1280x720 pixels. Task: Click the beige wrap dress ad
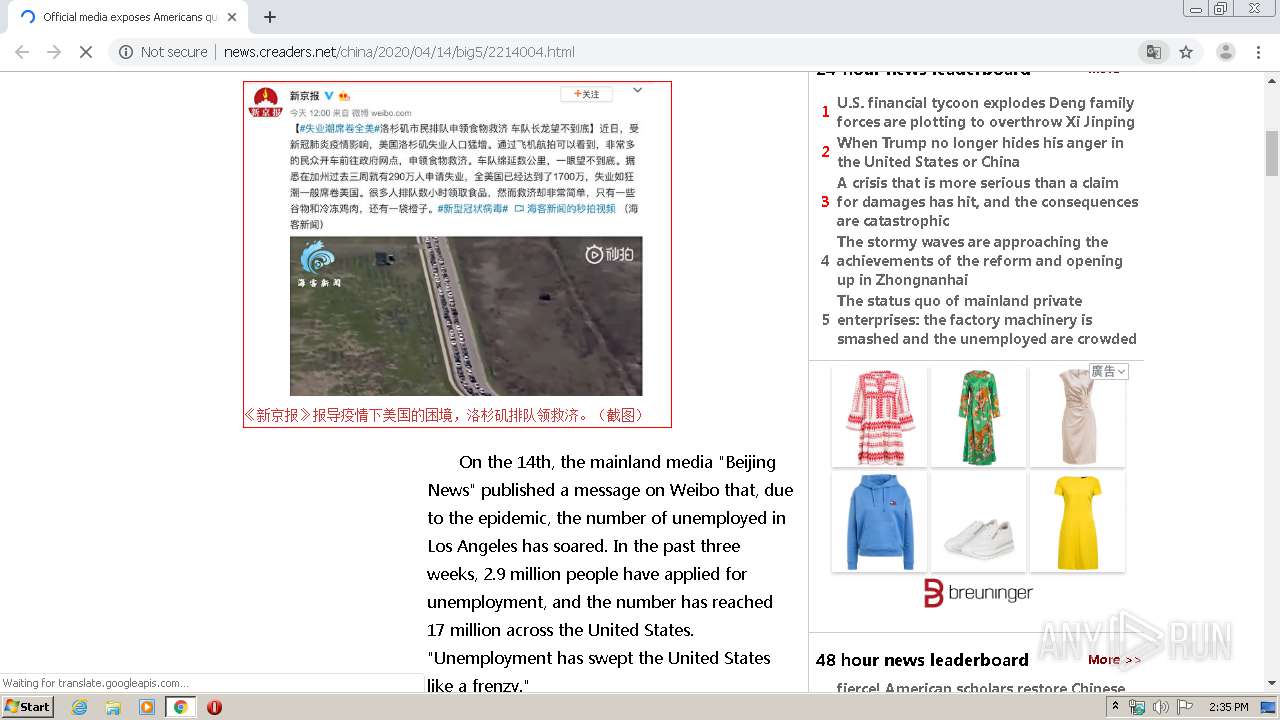pyautogui.click(x=1077, y=417)
